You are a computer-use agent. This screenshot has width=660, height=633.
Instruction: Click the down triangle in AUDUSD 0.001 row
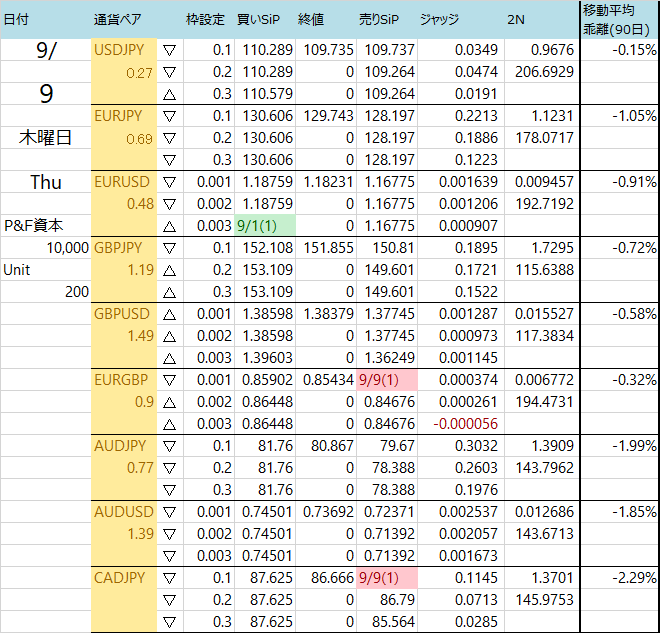[169, 512]
